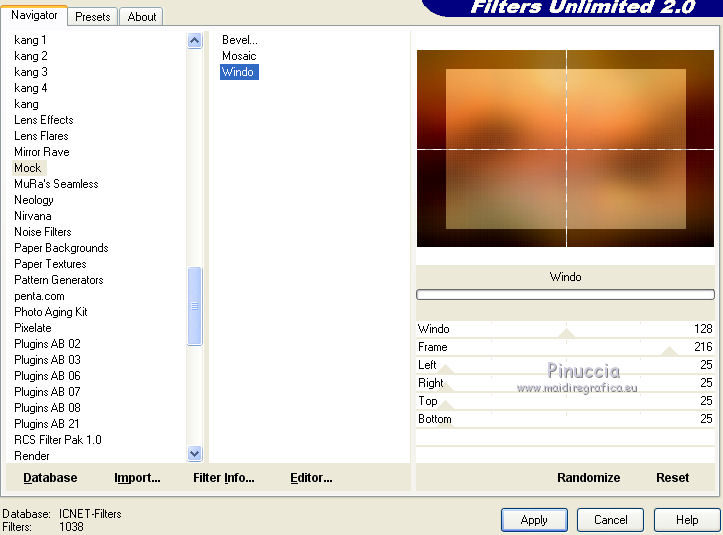
Task: Select the Render category
Action: [x=32, y=456]
